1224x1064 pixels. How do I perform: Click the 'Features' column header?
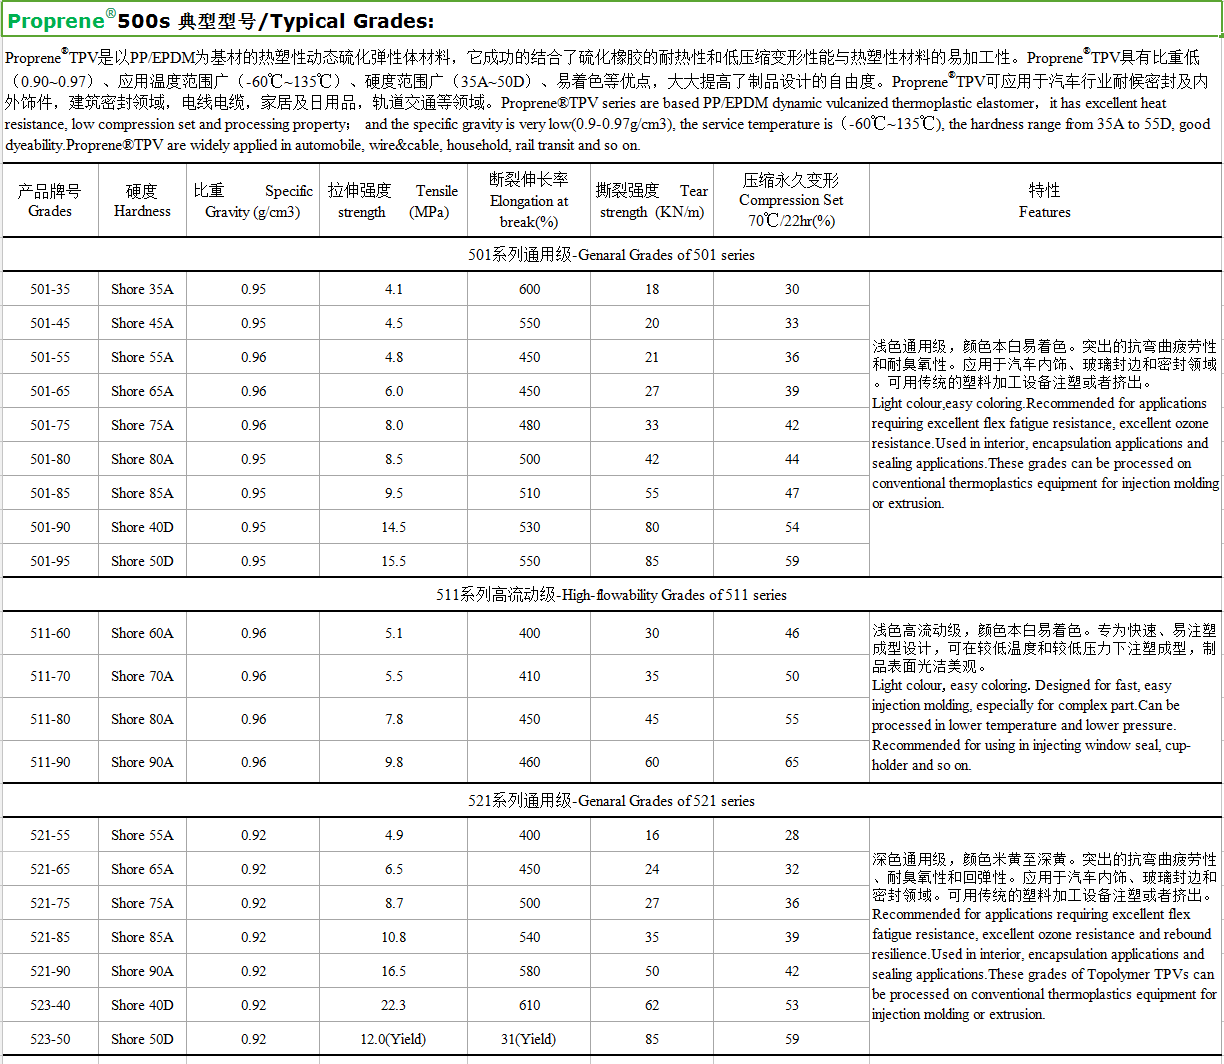click(1045, 201)
